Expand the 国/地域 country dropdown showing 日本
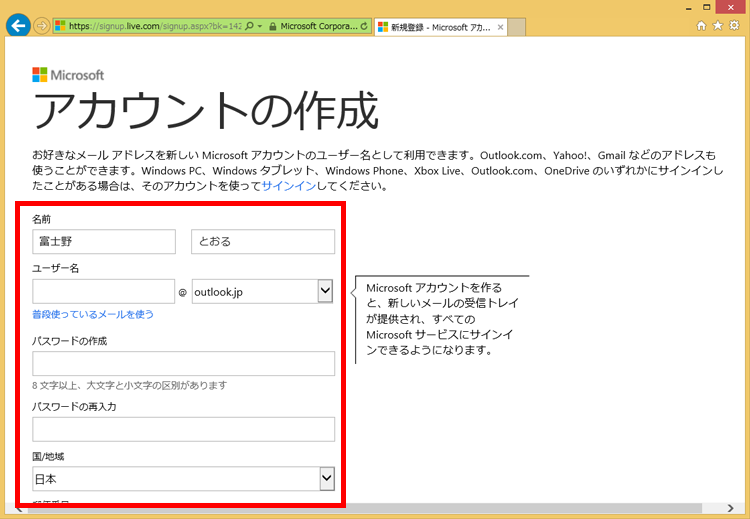This screenshot has width=750, height=519. coord(326,479)
